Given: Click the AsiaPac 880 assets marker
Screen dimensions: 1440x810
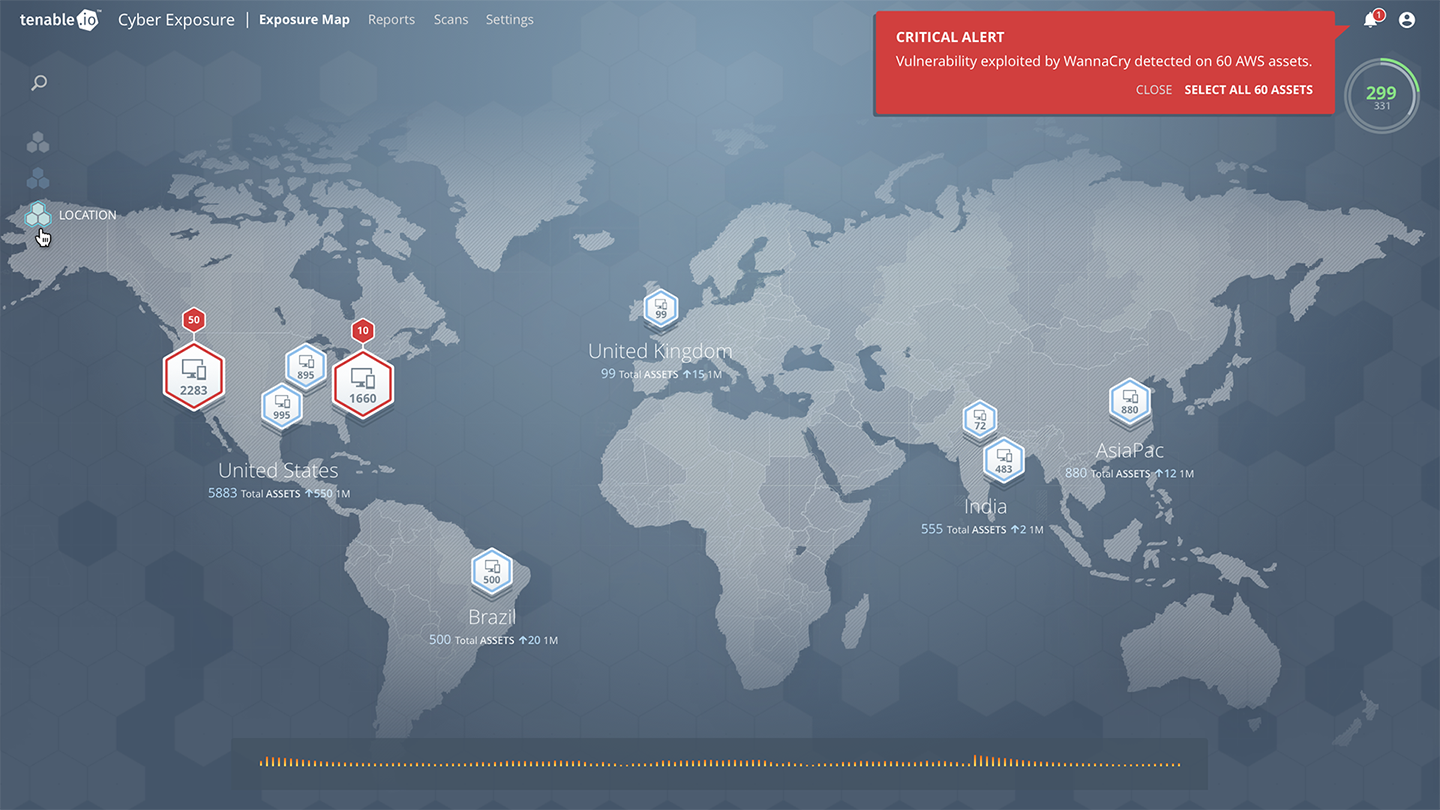Looking at the screenshot, I should coord(1130,402).
